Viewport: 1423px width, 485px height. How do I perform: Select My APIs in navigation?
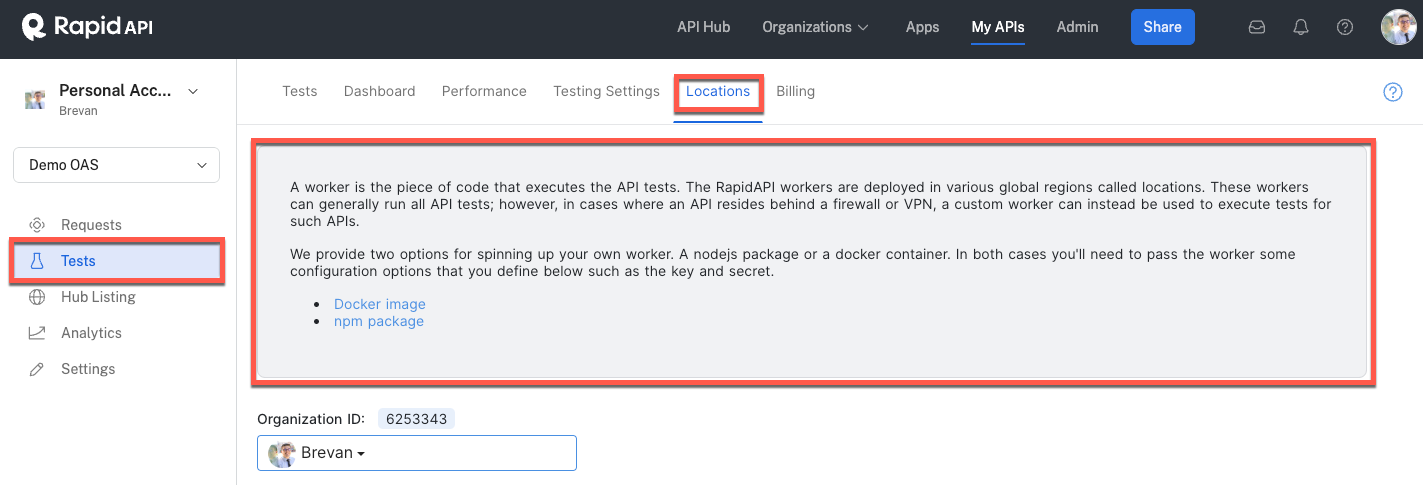(998, 27)
